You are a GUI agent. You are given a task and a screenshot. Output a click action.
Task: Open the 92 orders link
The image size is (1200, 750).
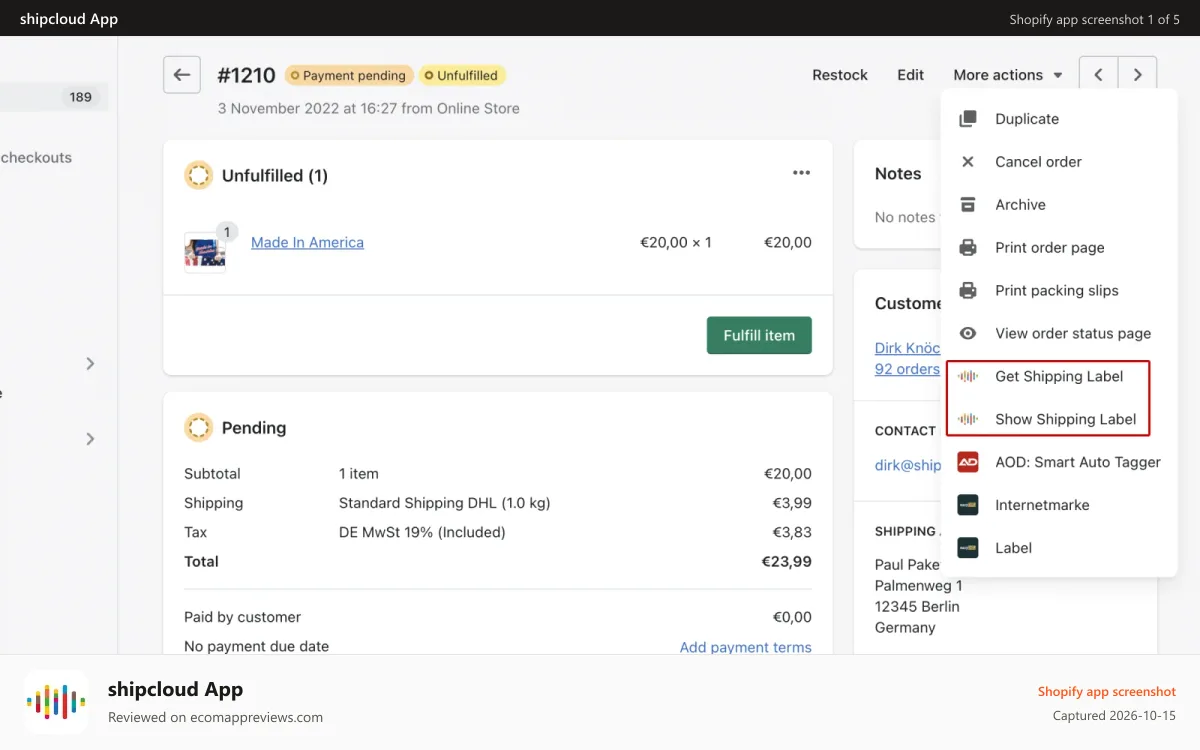[x=908, y=369]
